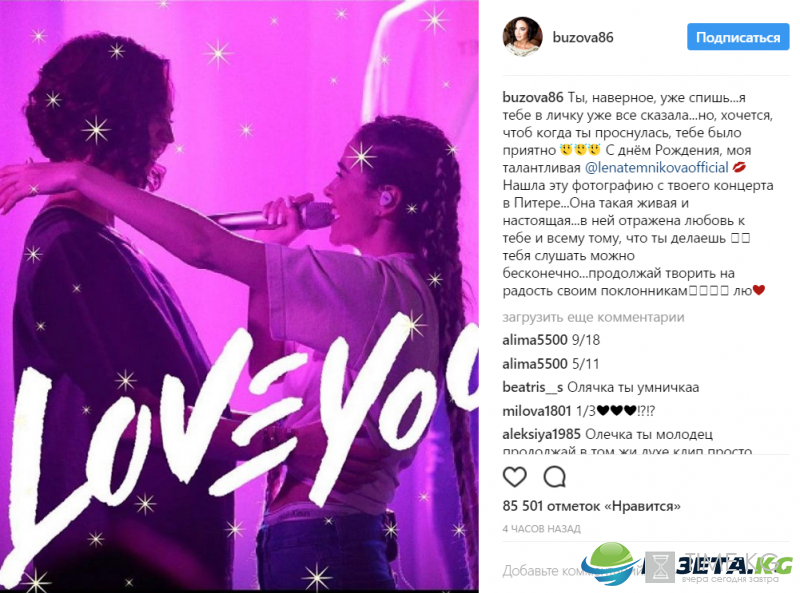The image size is (800, 593).
Task: Open beatris__s commenter profile
Action: 533,387
